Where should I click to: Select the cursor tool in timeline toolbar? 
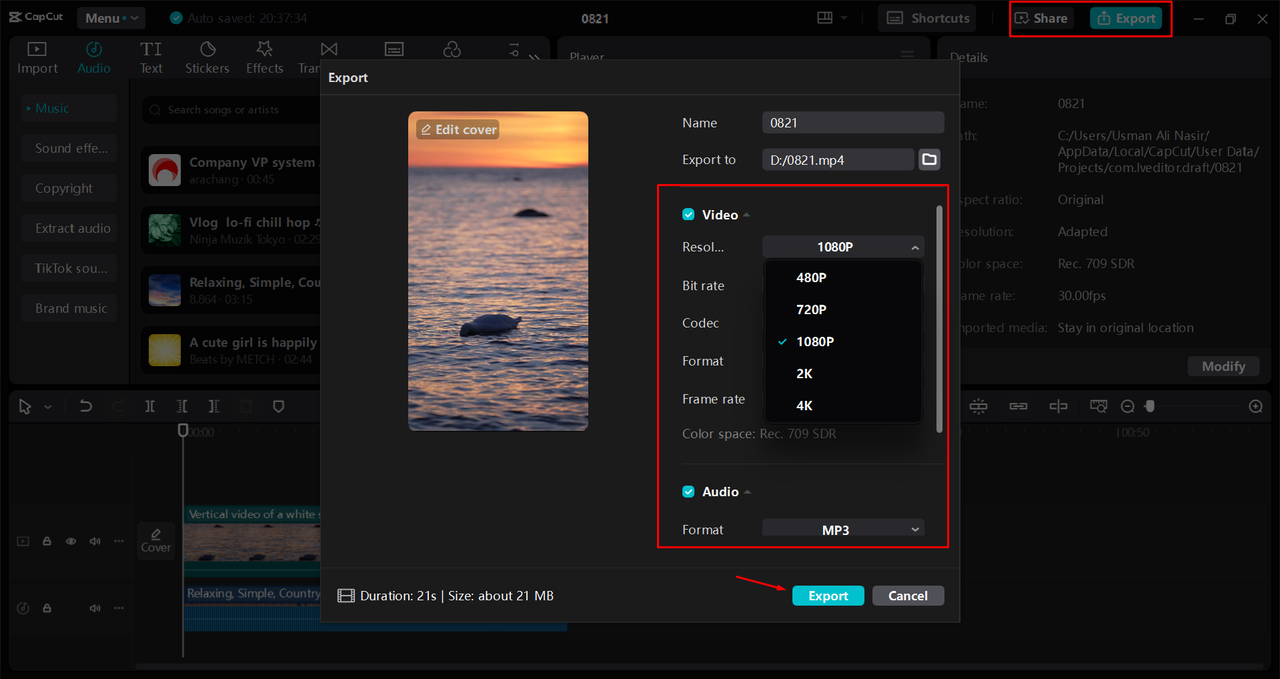click(x=25, y=406)
